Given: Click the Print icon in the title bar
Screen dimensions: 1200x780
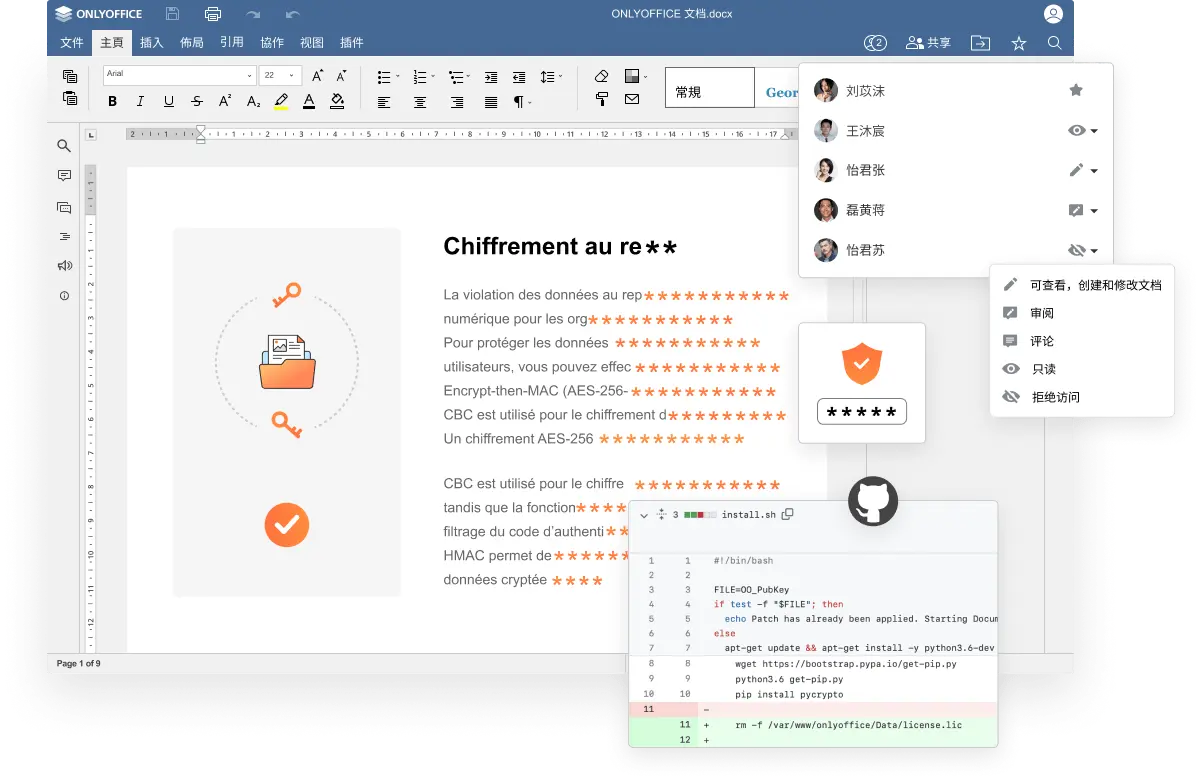Looking at the screenshot, I should tap(211, 13).
